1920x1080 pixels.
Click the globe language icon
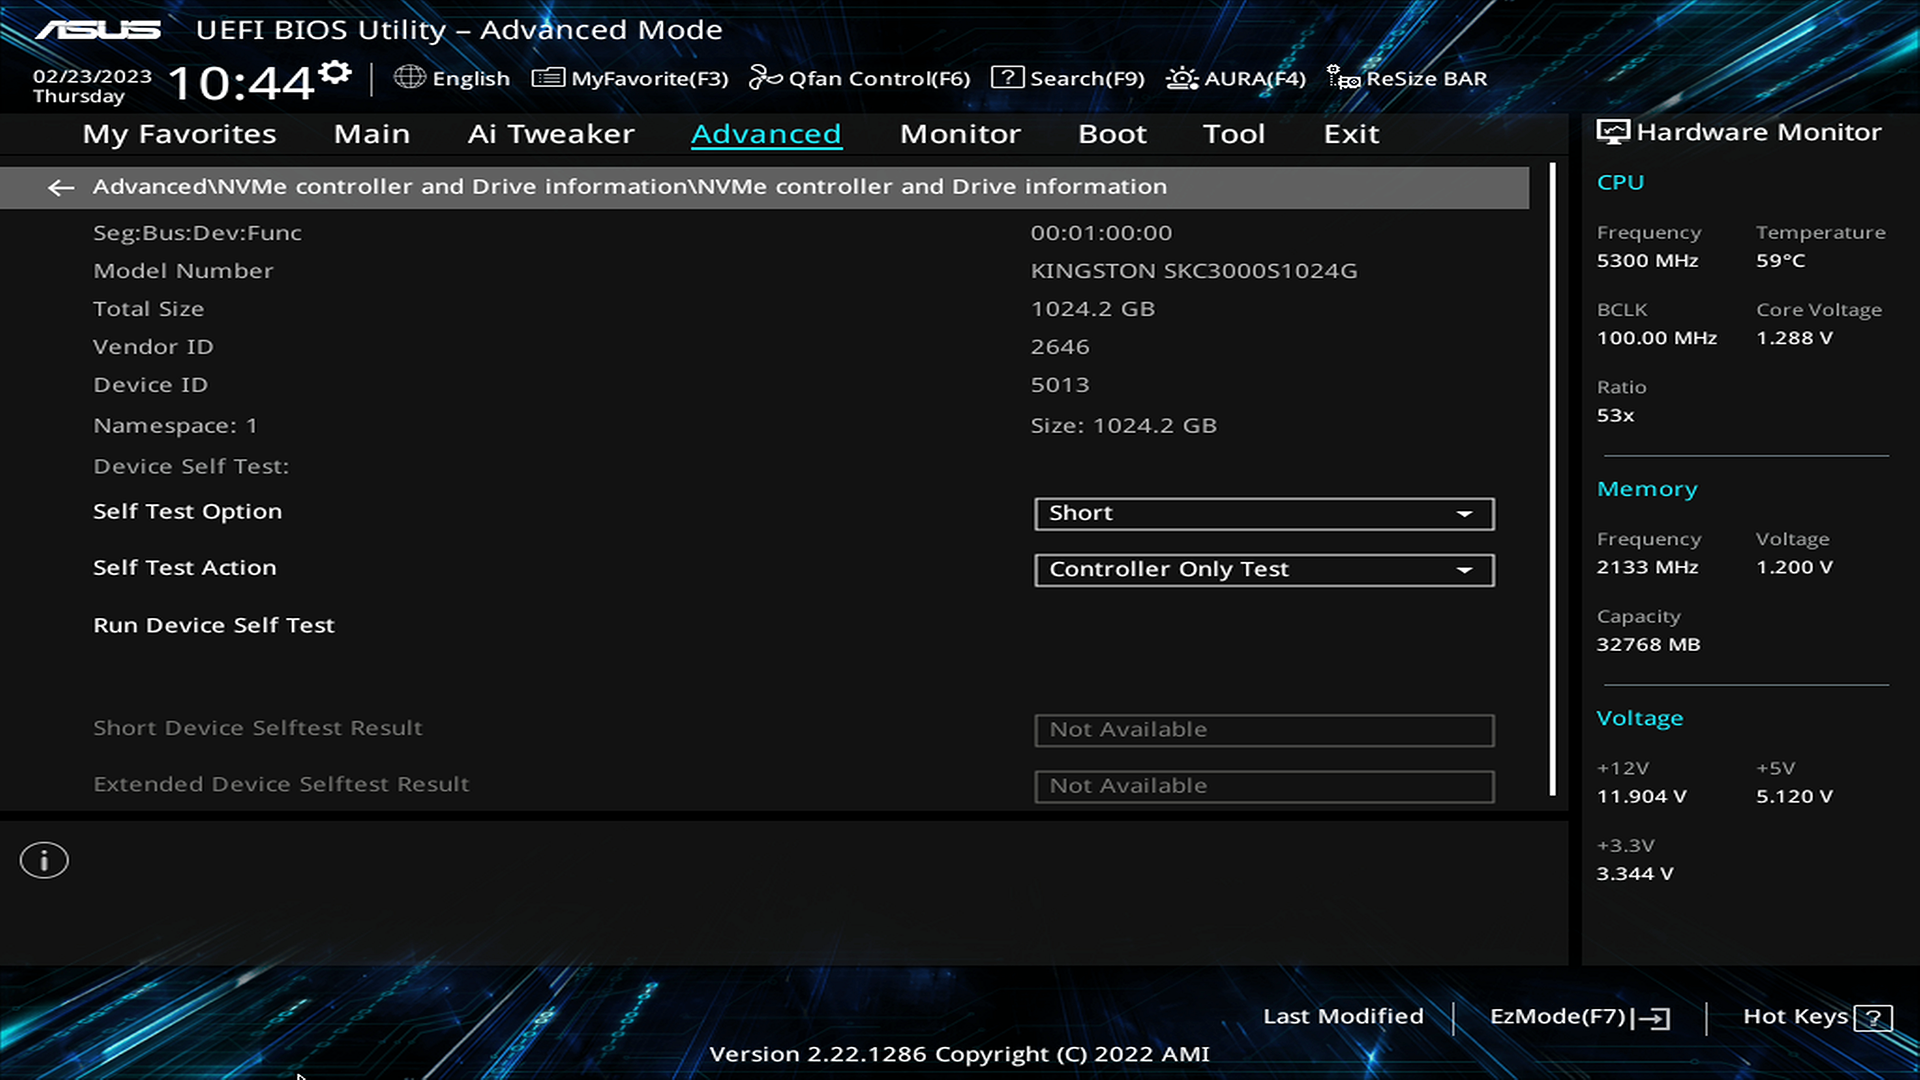409,77
